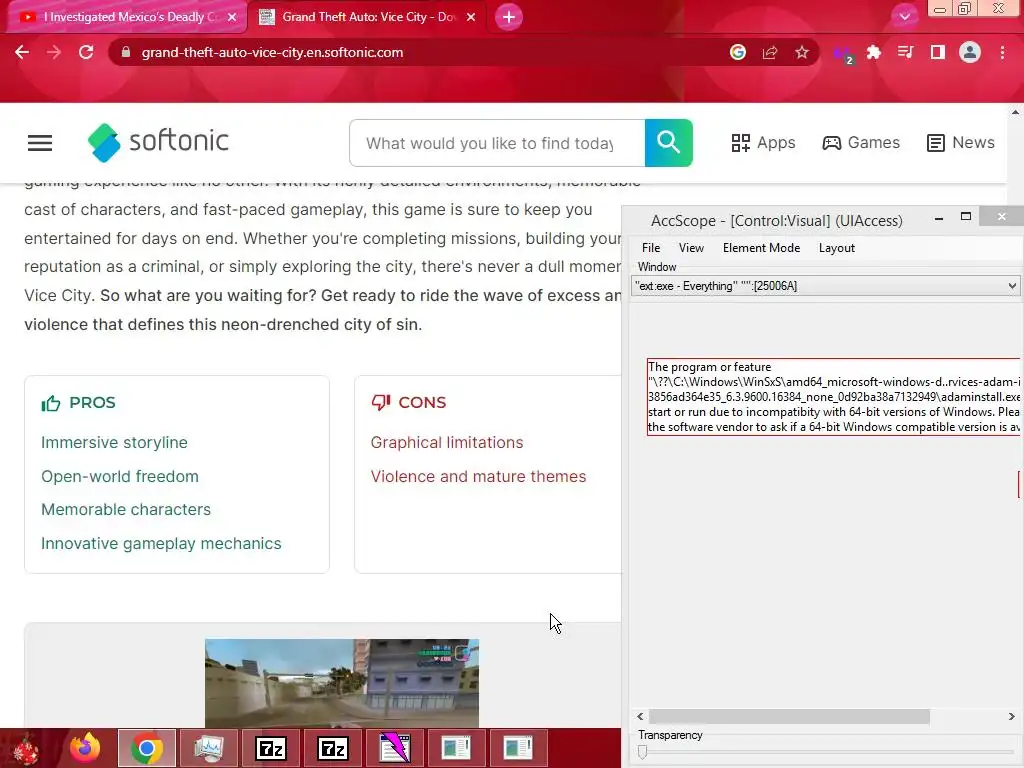The width and height of the screenshot is (1024, 768).
Task: Open the Extensions puzzle menu
Action: [x=874, y=52]
